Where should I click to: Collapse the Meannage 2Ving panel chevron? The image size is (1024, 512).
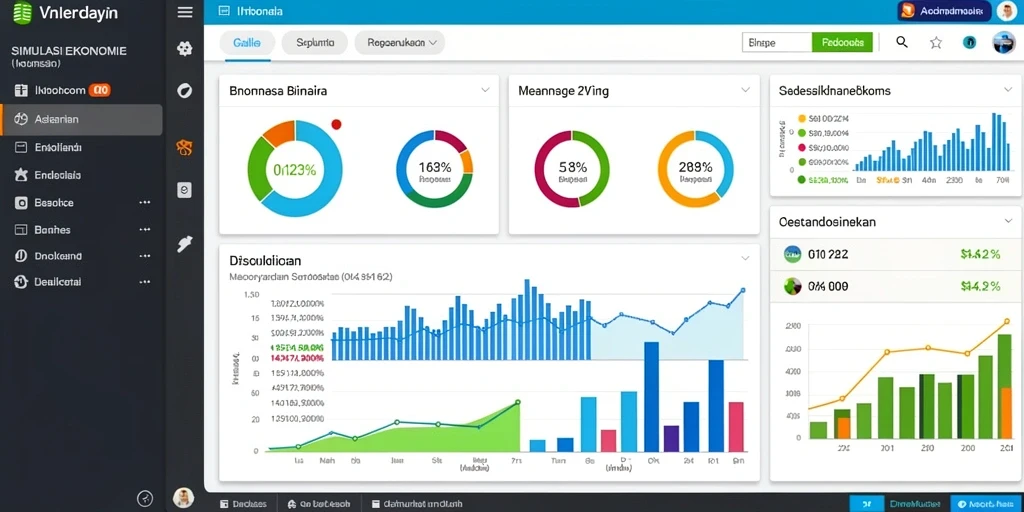745,90
